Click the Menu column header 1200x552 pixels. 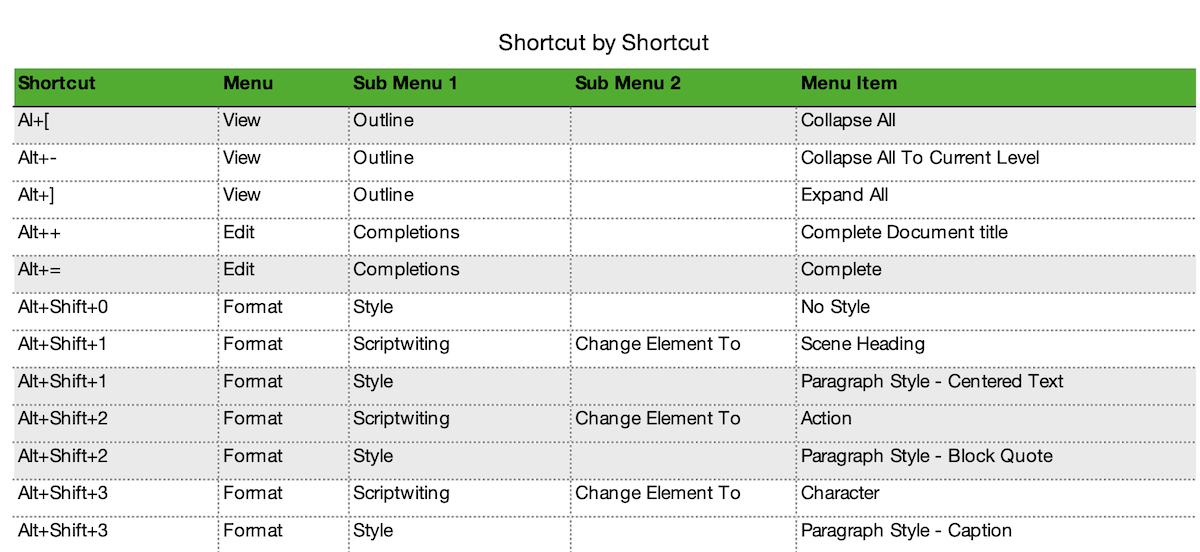pos(283,84)
